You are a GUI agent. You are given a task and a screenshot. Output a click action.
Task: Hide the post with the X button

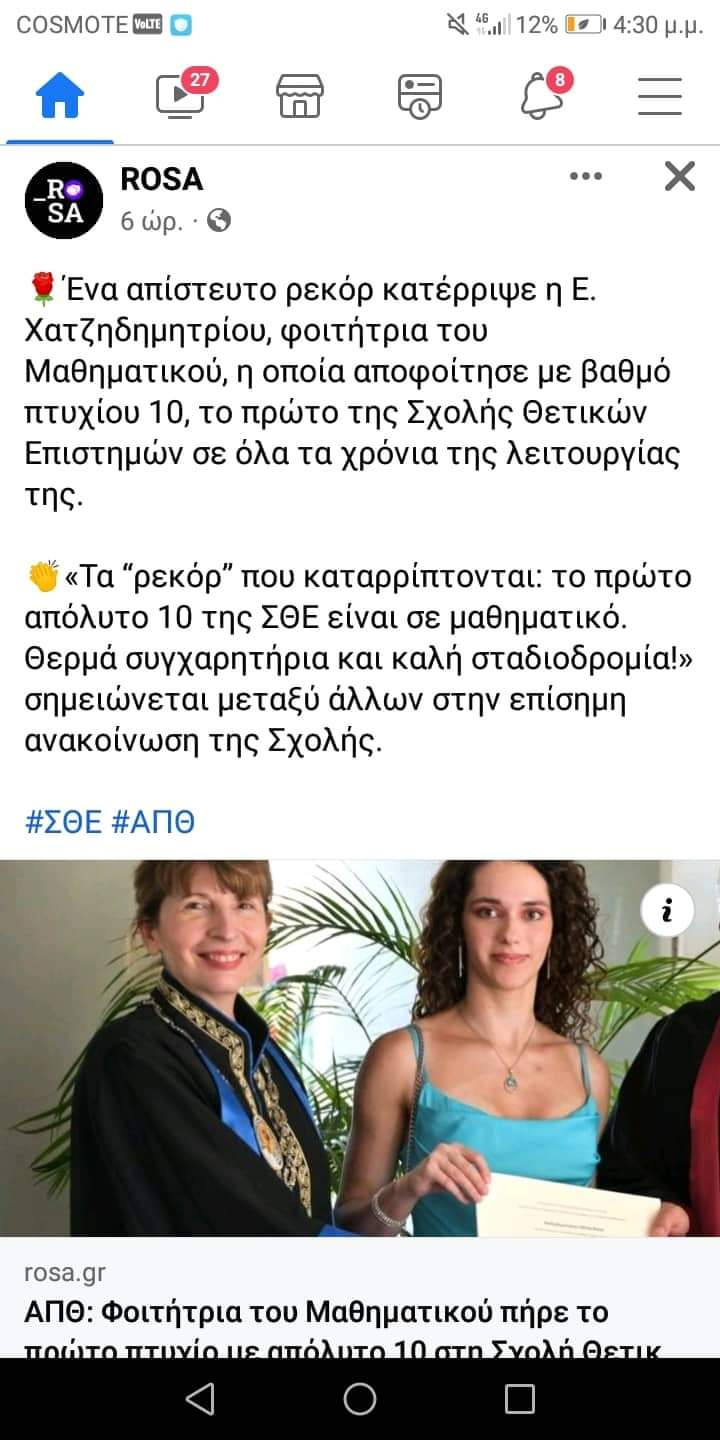pos(680,177)
